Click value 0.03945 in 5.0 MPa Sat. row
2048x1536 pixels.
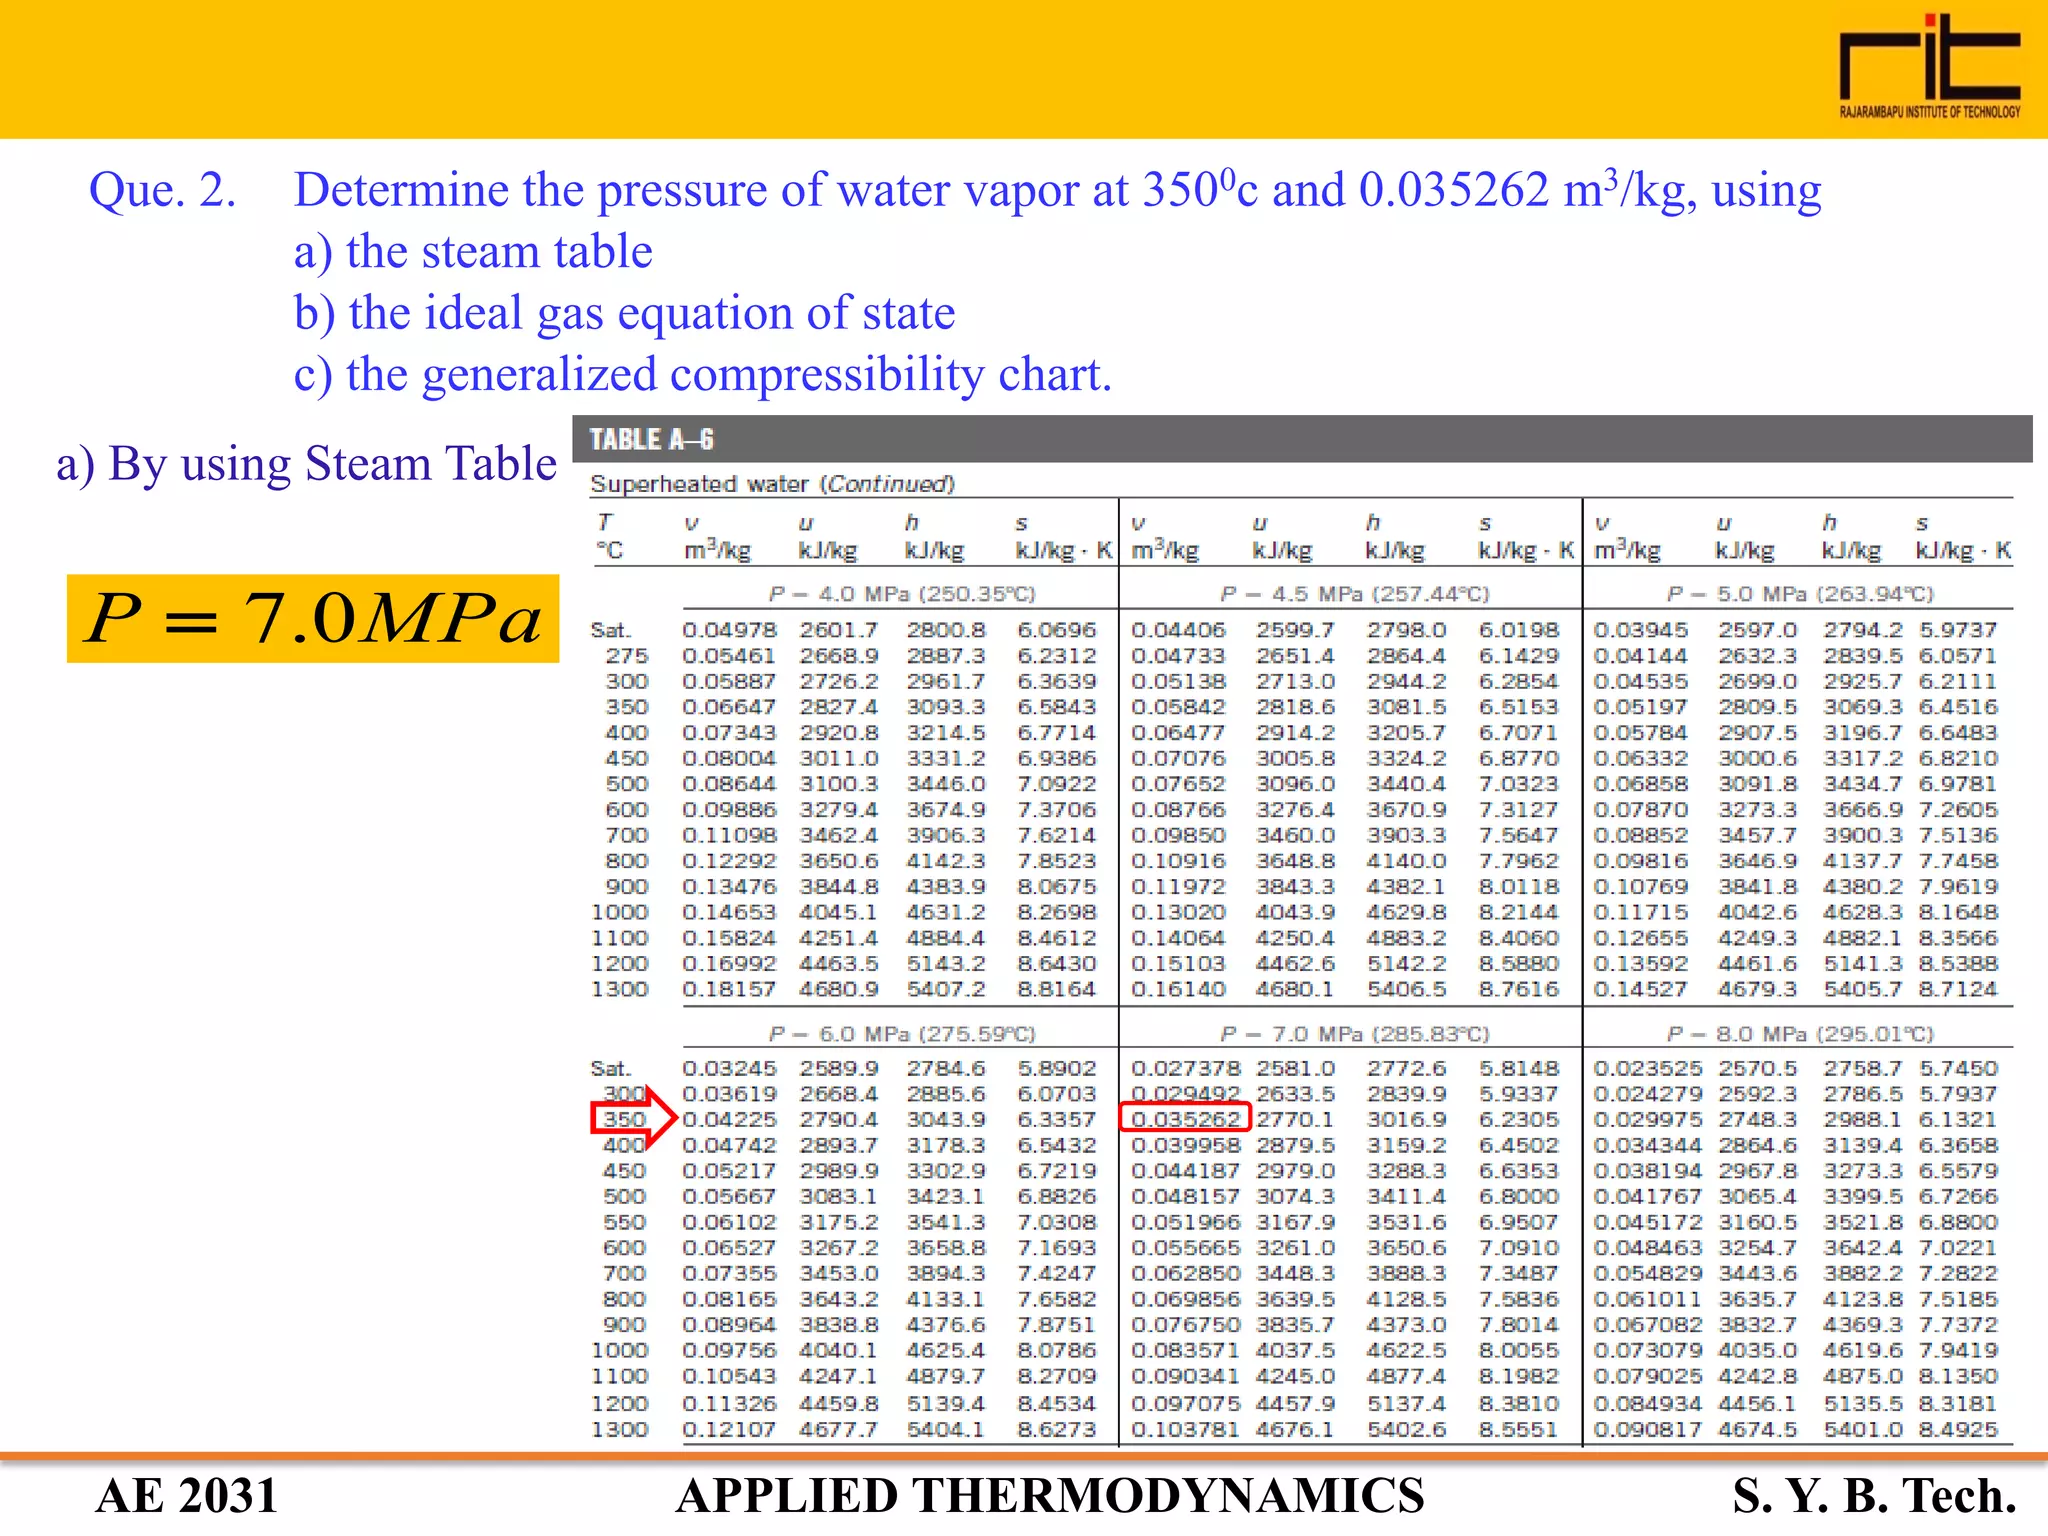pyautogui.click(x=1640, y=630)
